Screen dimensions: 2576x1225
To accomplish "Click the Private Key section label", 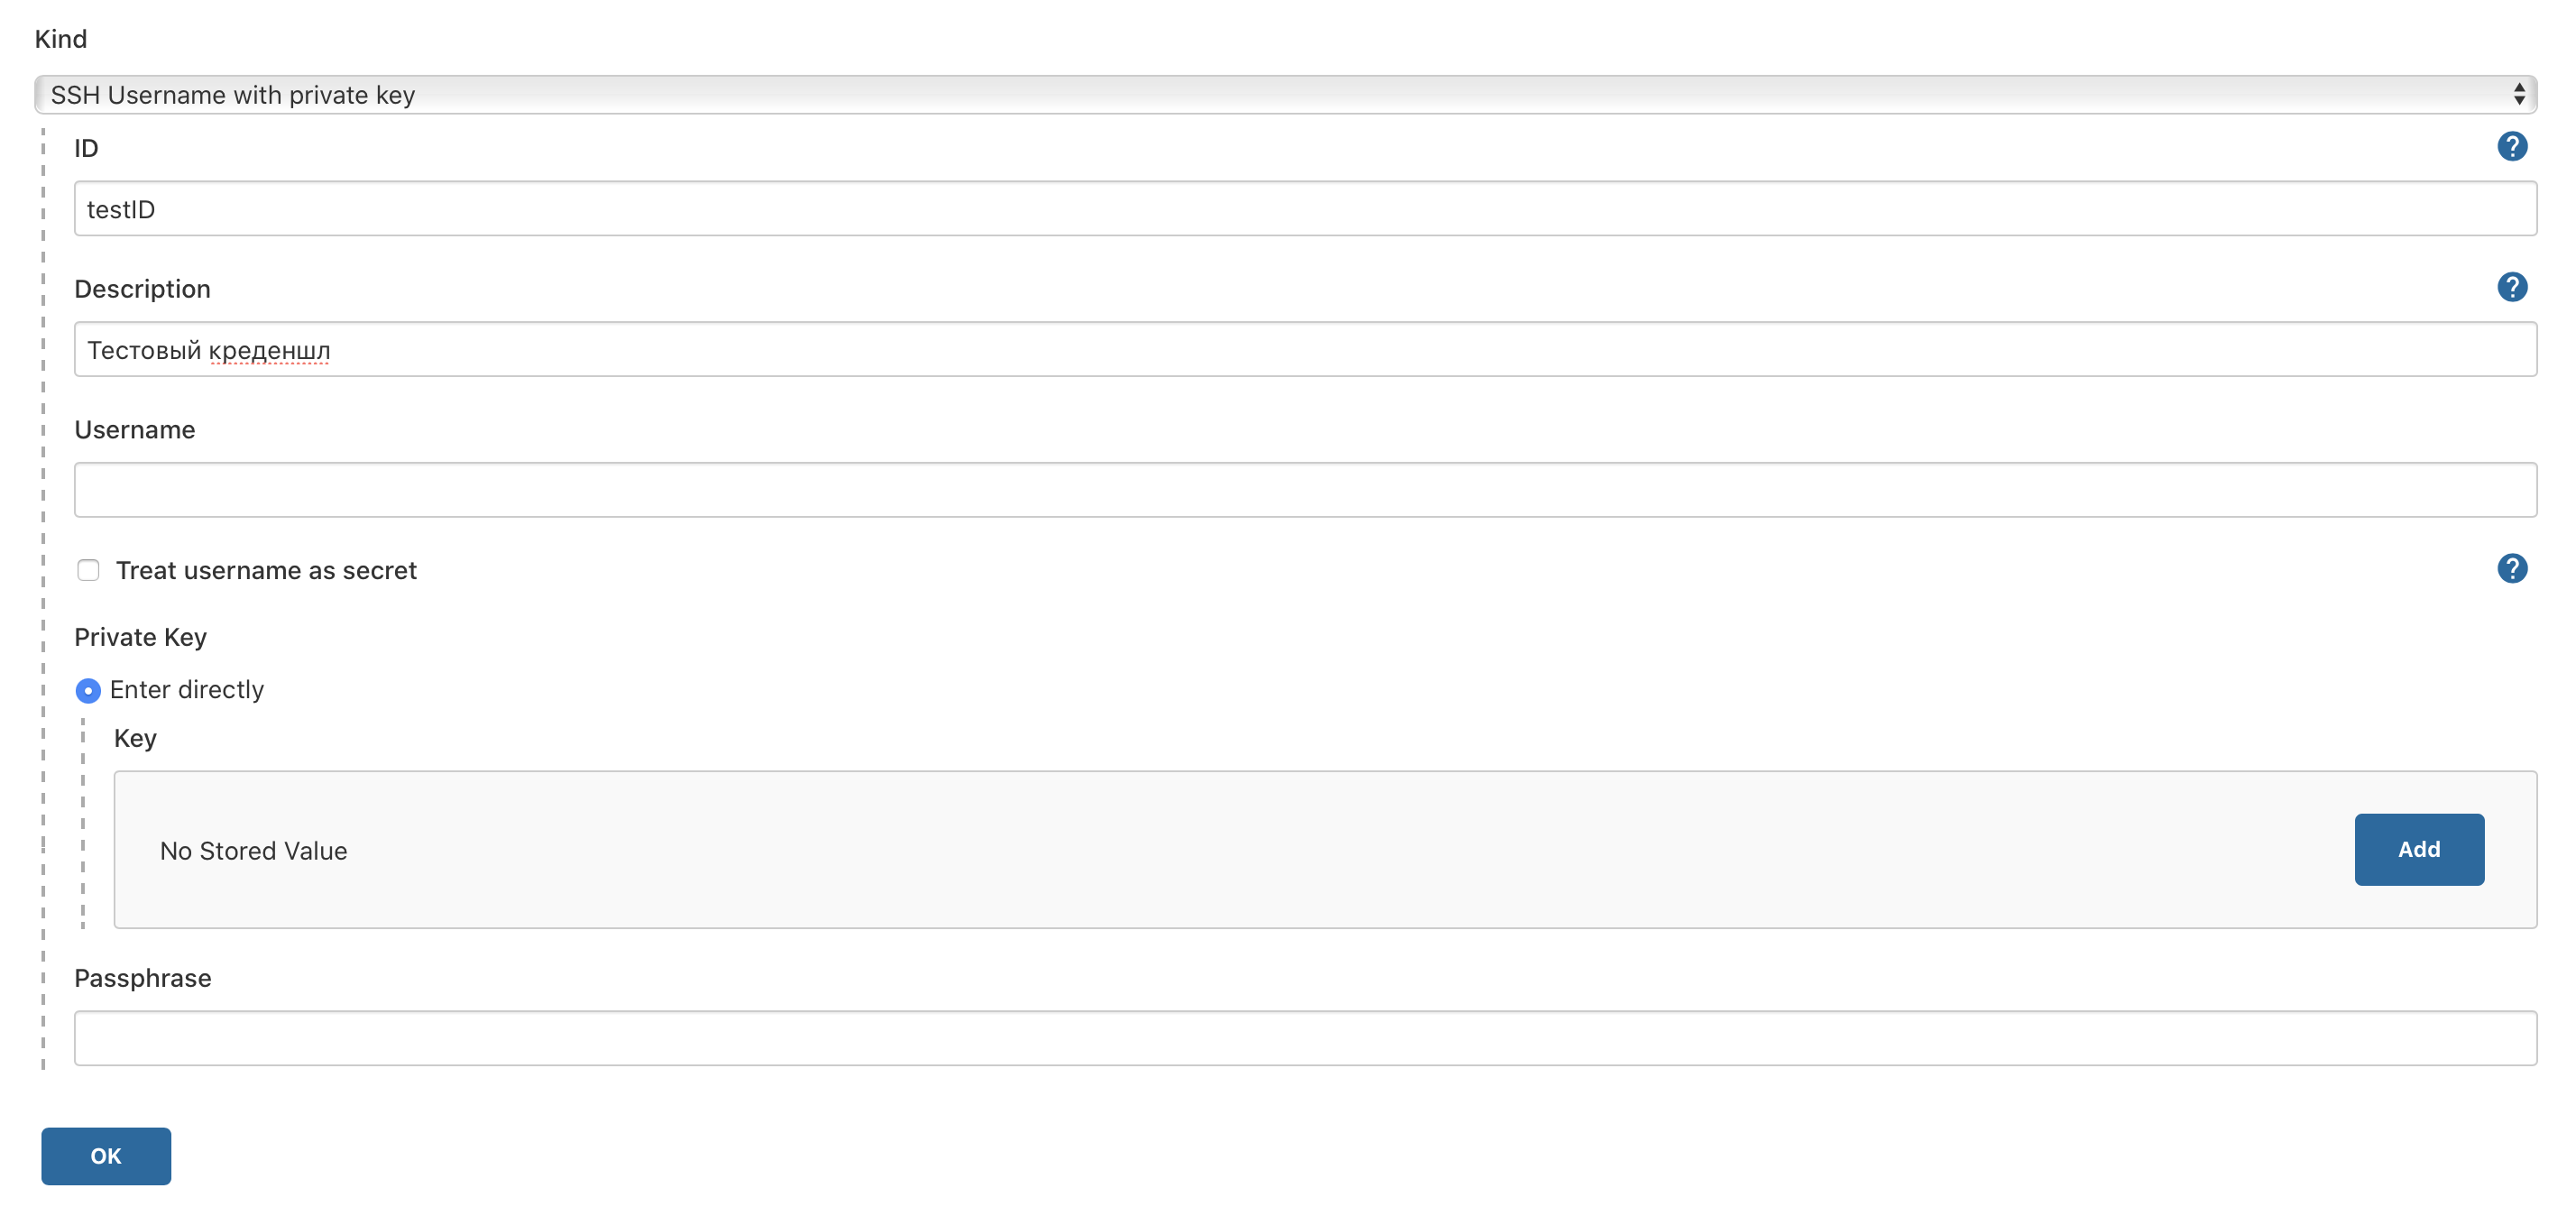I will pos(140,636).
